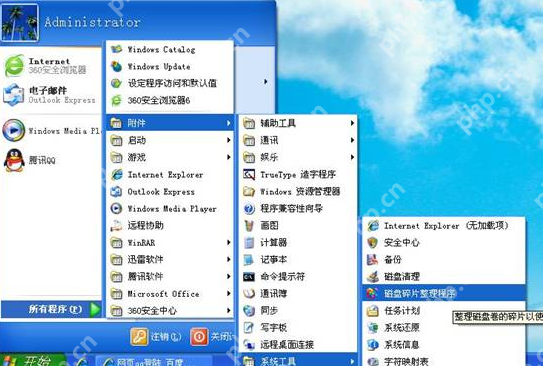The image size is (543, 366).
Task: Open 命令提示符 command prompt icon
Action: point(249,276)
